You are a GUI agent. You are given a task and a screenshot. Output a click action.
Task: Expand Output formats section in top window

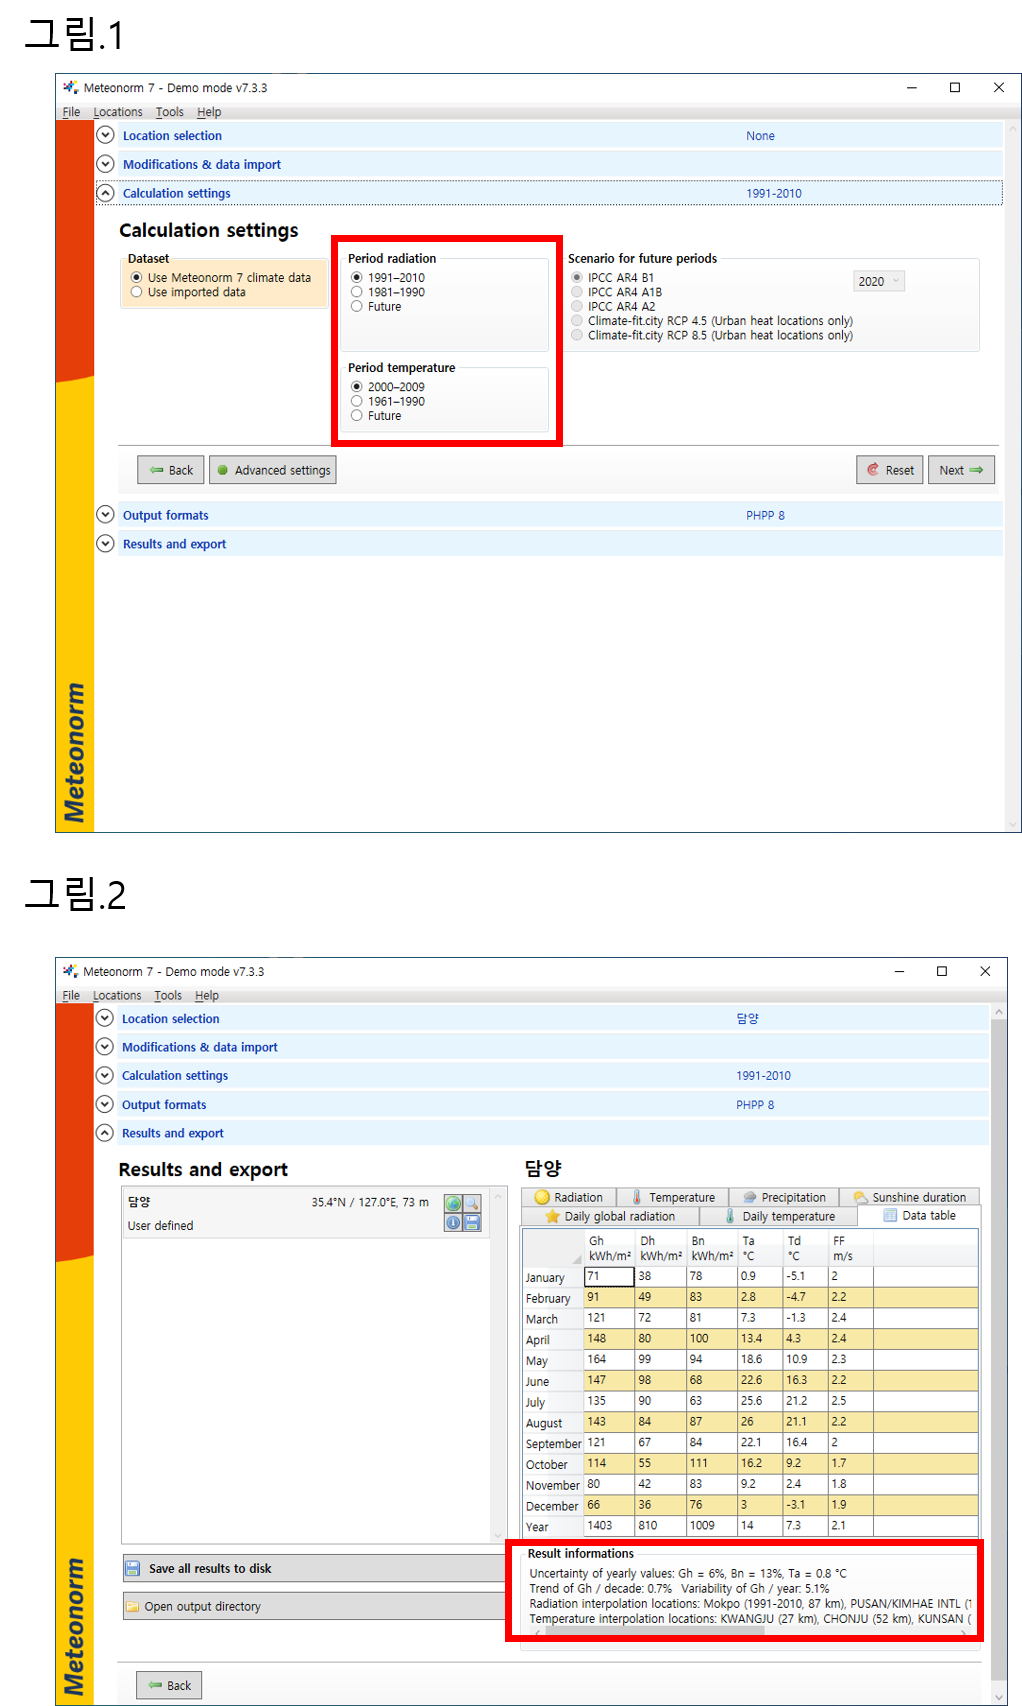point(105,515)
